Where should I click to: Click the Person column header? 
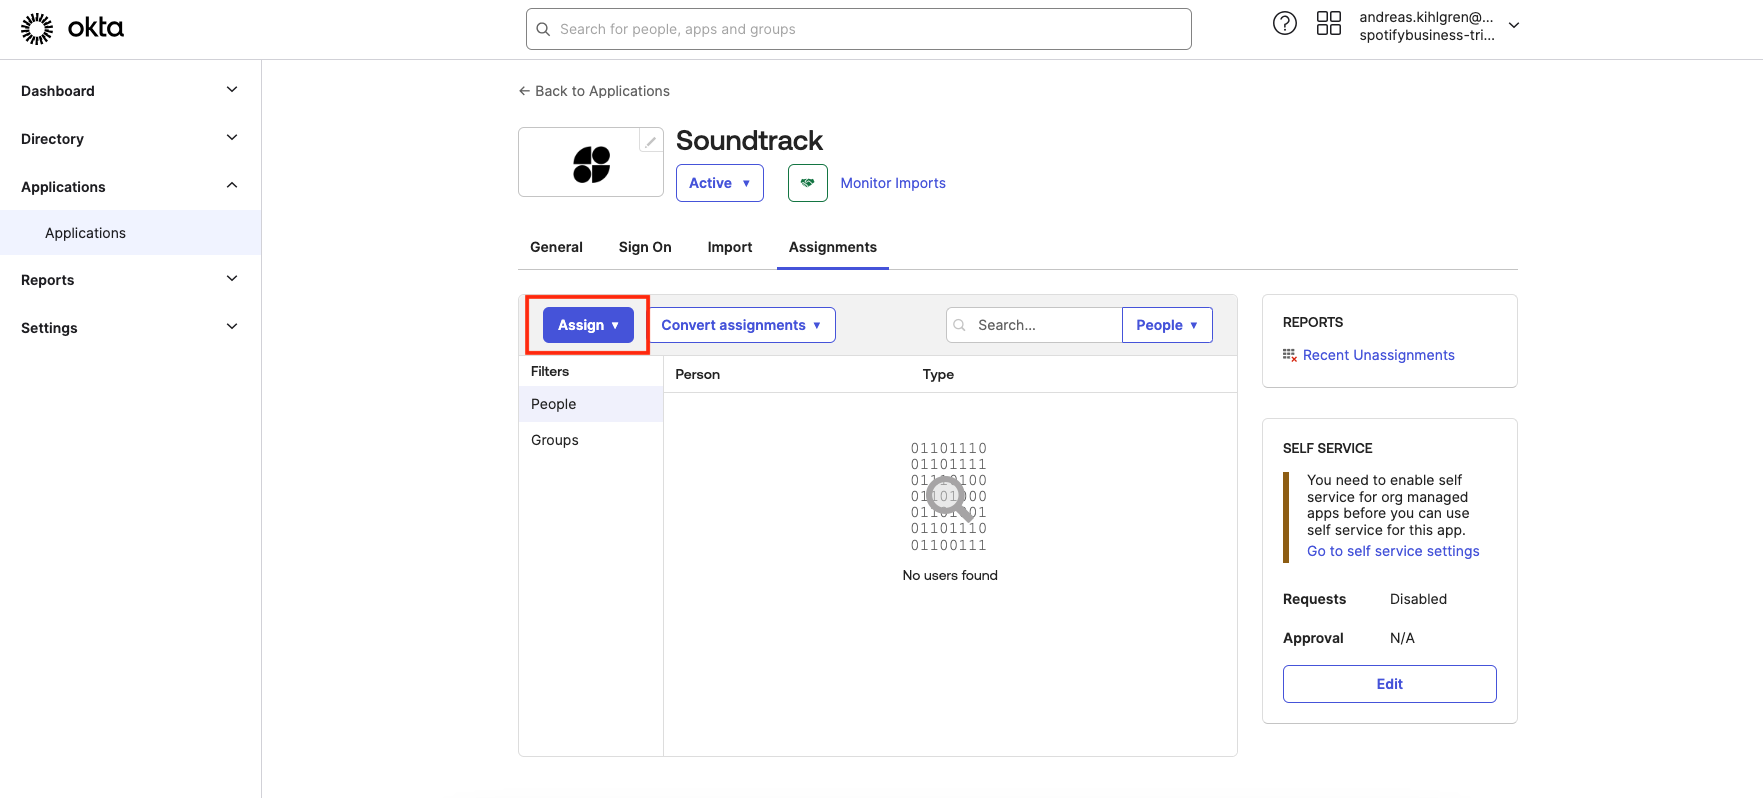697,374
